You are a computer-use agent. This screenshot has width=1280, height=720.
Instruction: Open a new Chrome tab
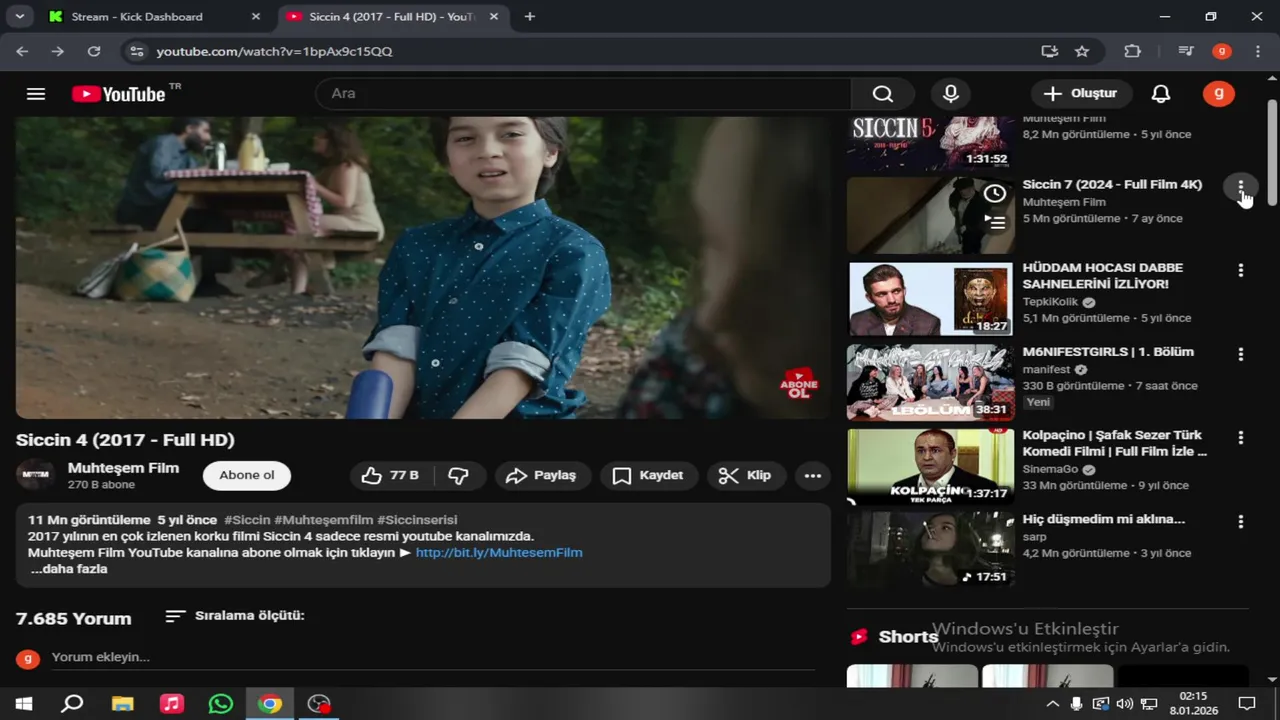click(530, 16)
